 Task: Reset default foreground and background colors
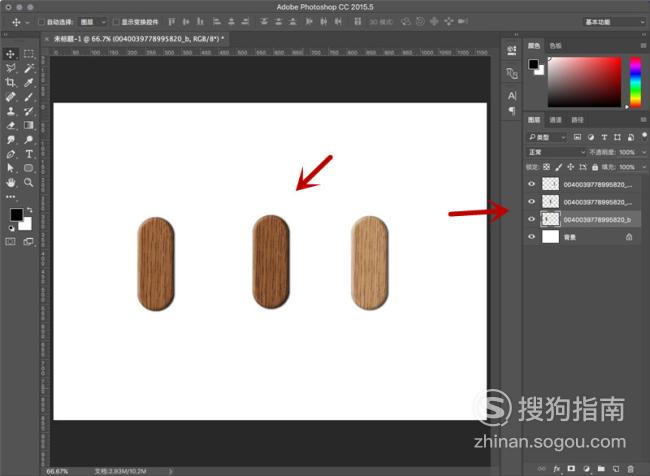(x=12, y=228)
